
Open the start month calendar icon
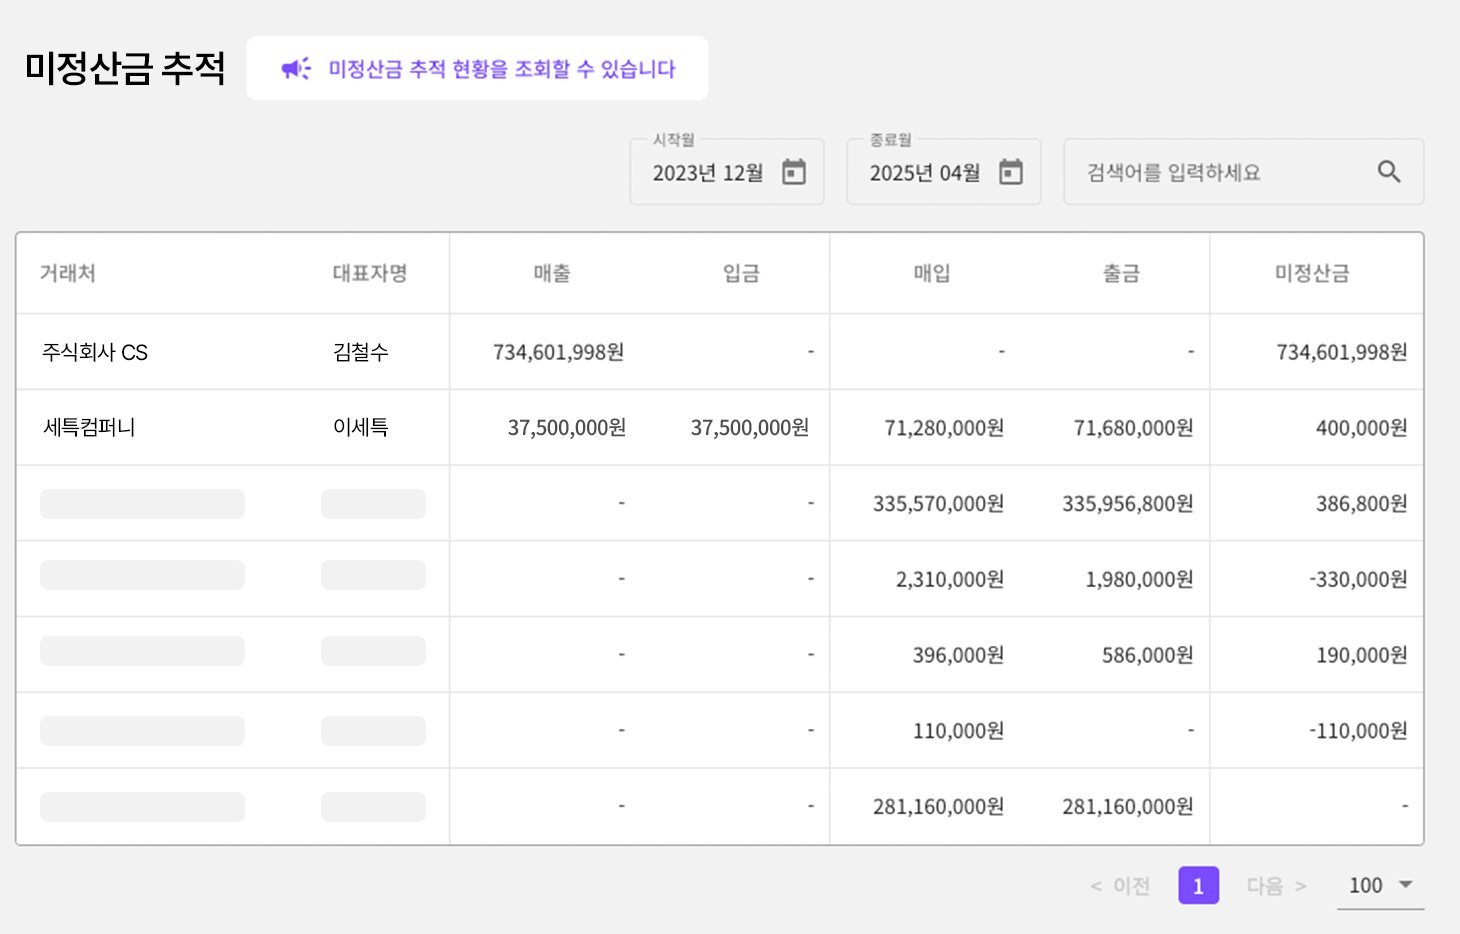(x=794, y=172)
